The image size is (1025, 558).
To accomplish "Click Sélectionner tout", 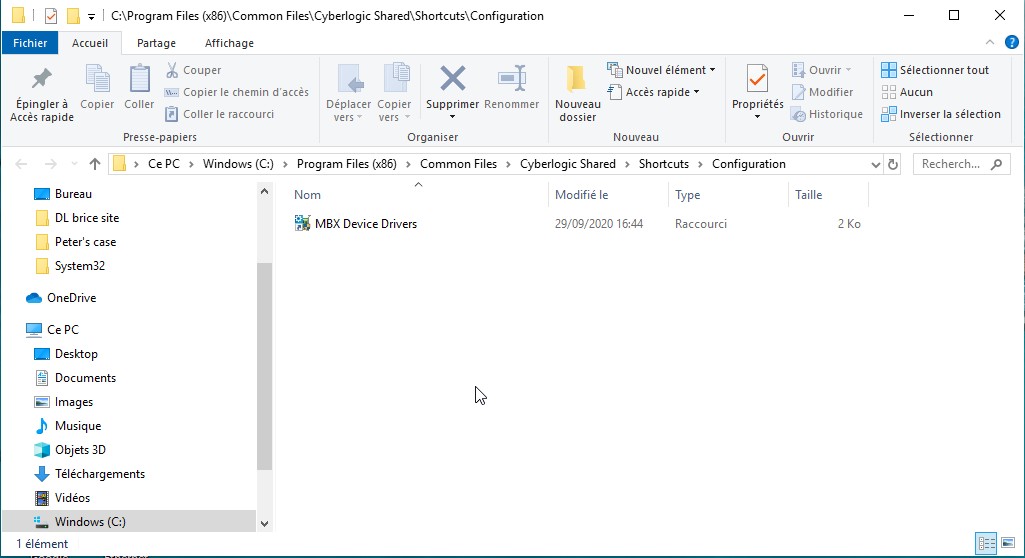I will pos(935,70).
